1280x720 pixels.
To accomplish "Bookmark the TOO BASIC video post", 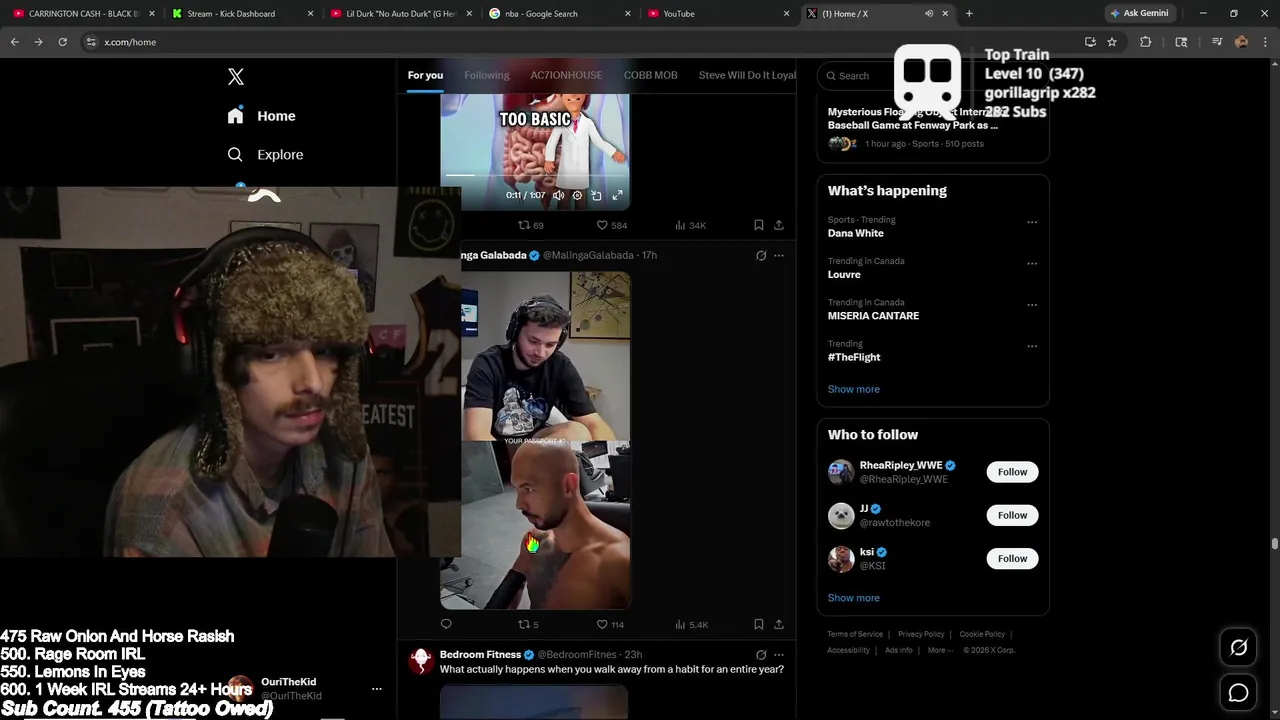I will coord(759,225).
